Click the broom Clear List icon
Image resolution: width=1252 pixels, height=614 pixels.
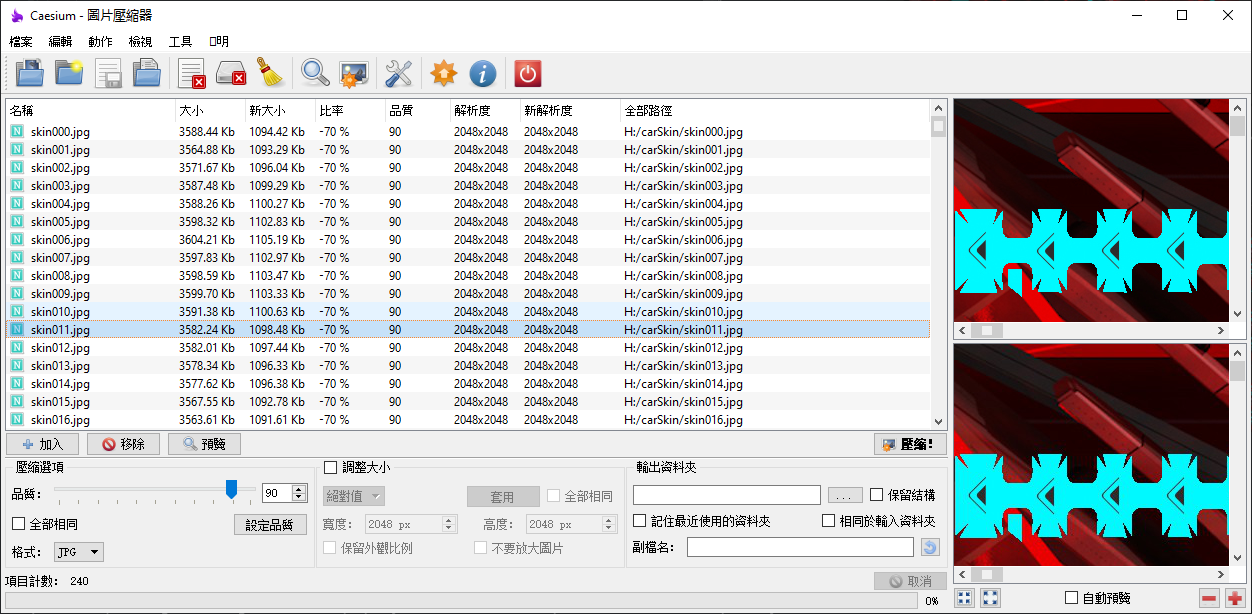tap(270, 72)
